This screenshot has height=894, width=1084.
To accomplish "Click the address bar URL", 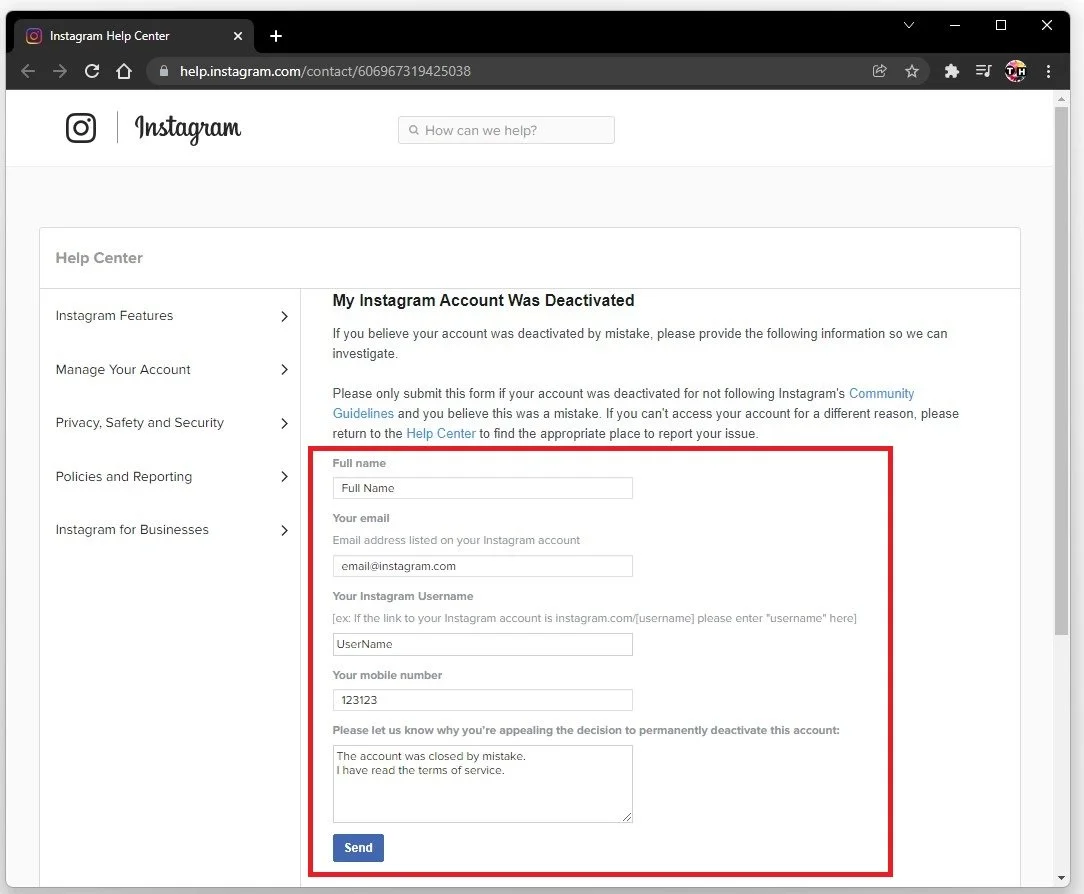I will click(325, 71).
